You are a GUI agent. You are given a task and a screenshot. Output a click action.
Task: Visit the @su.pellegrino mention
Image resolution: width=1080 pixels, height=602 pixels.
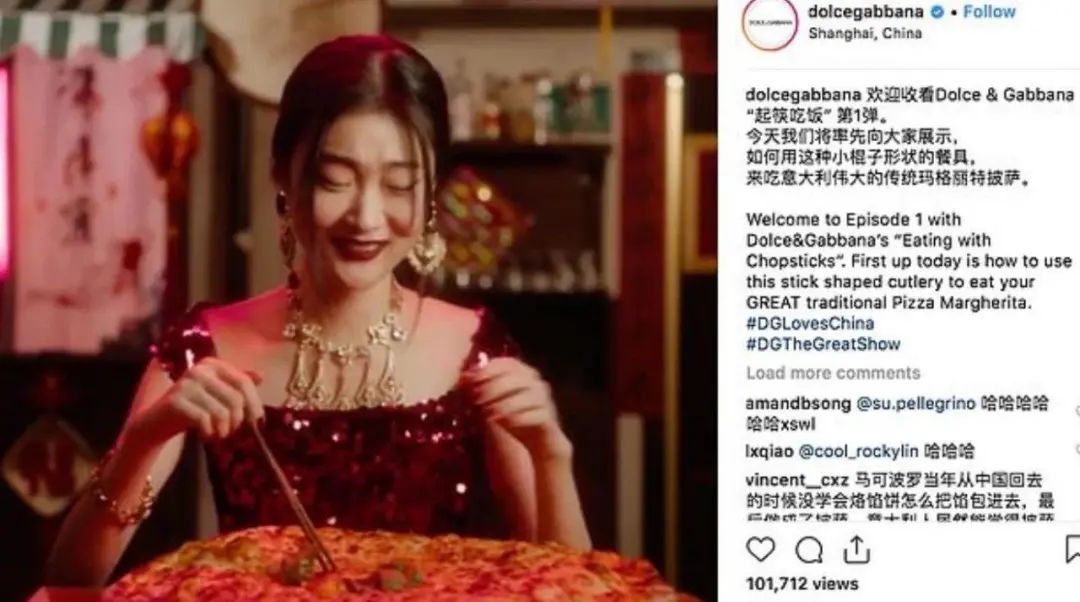915,404
